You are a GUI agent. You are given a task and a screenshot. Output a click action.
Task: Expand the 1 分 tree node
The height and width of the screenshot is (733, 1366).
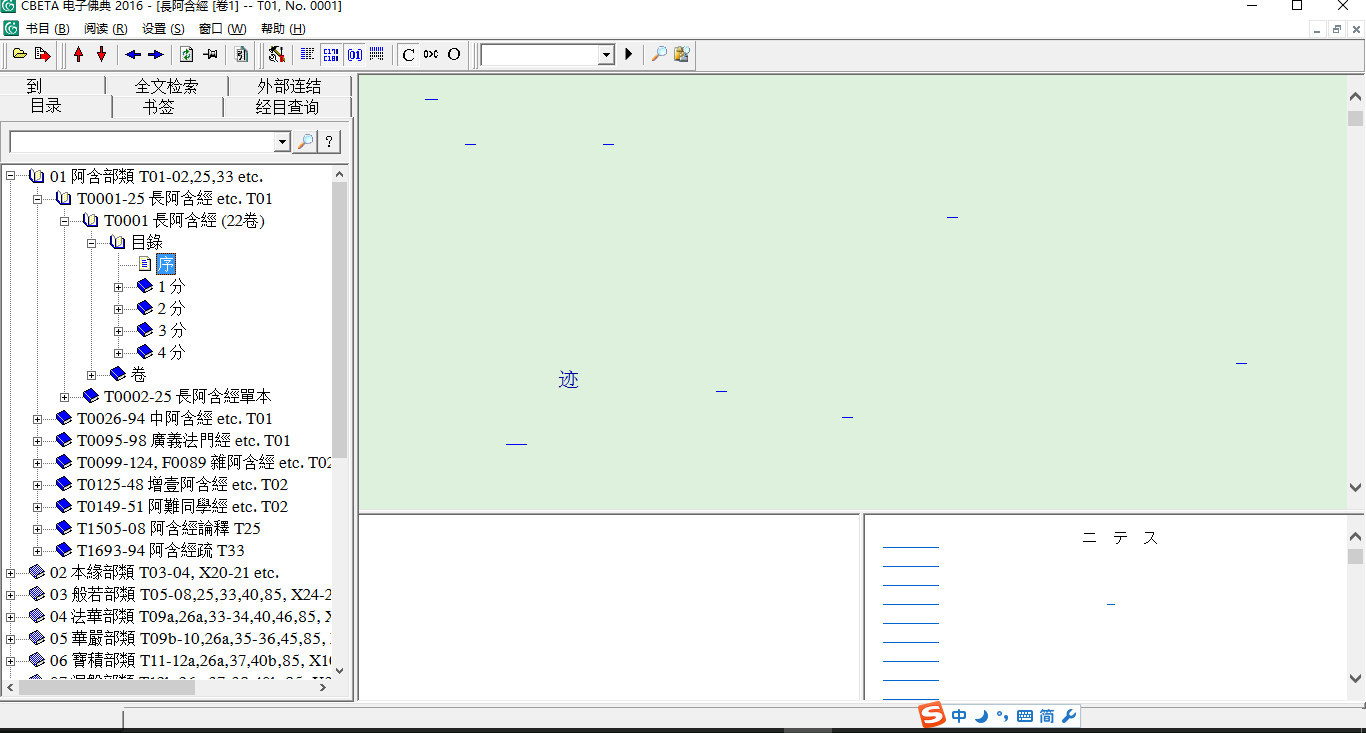pos(118,287)
